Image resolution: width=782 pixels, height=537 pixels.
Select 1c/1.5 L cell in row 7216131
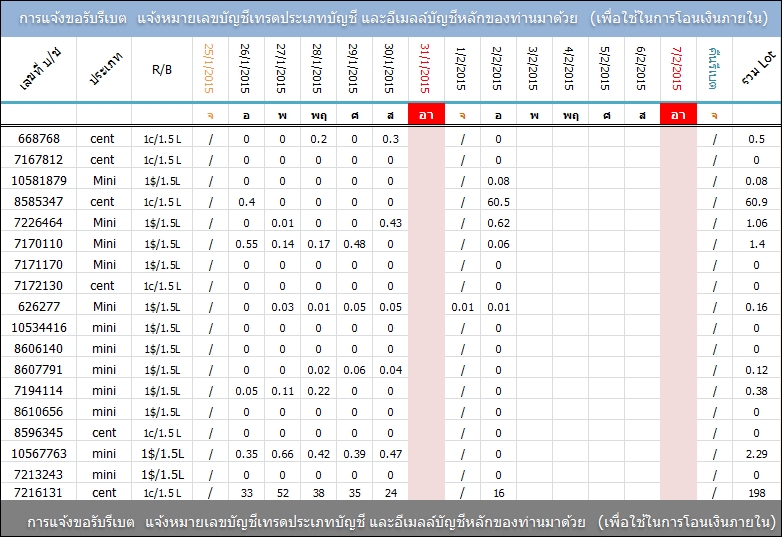(162, 493)
